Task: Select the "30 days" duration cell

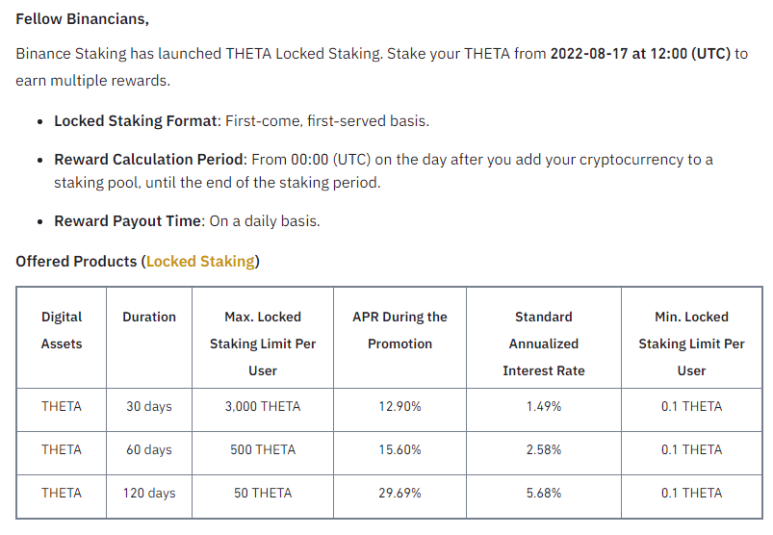Action: pyautogui.click(x=149, y=407)
